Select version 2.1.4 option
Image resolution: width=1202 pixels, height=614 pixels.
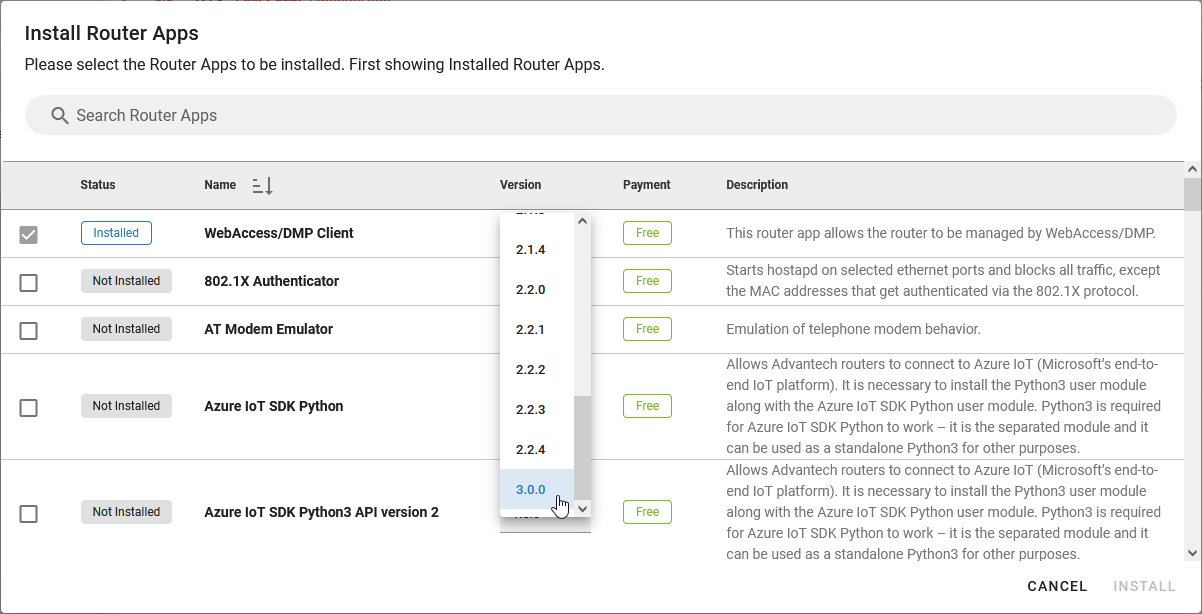coord(531,250)
